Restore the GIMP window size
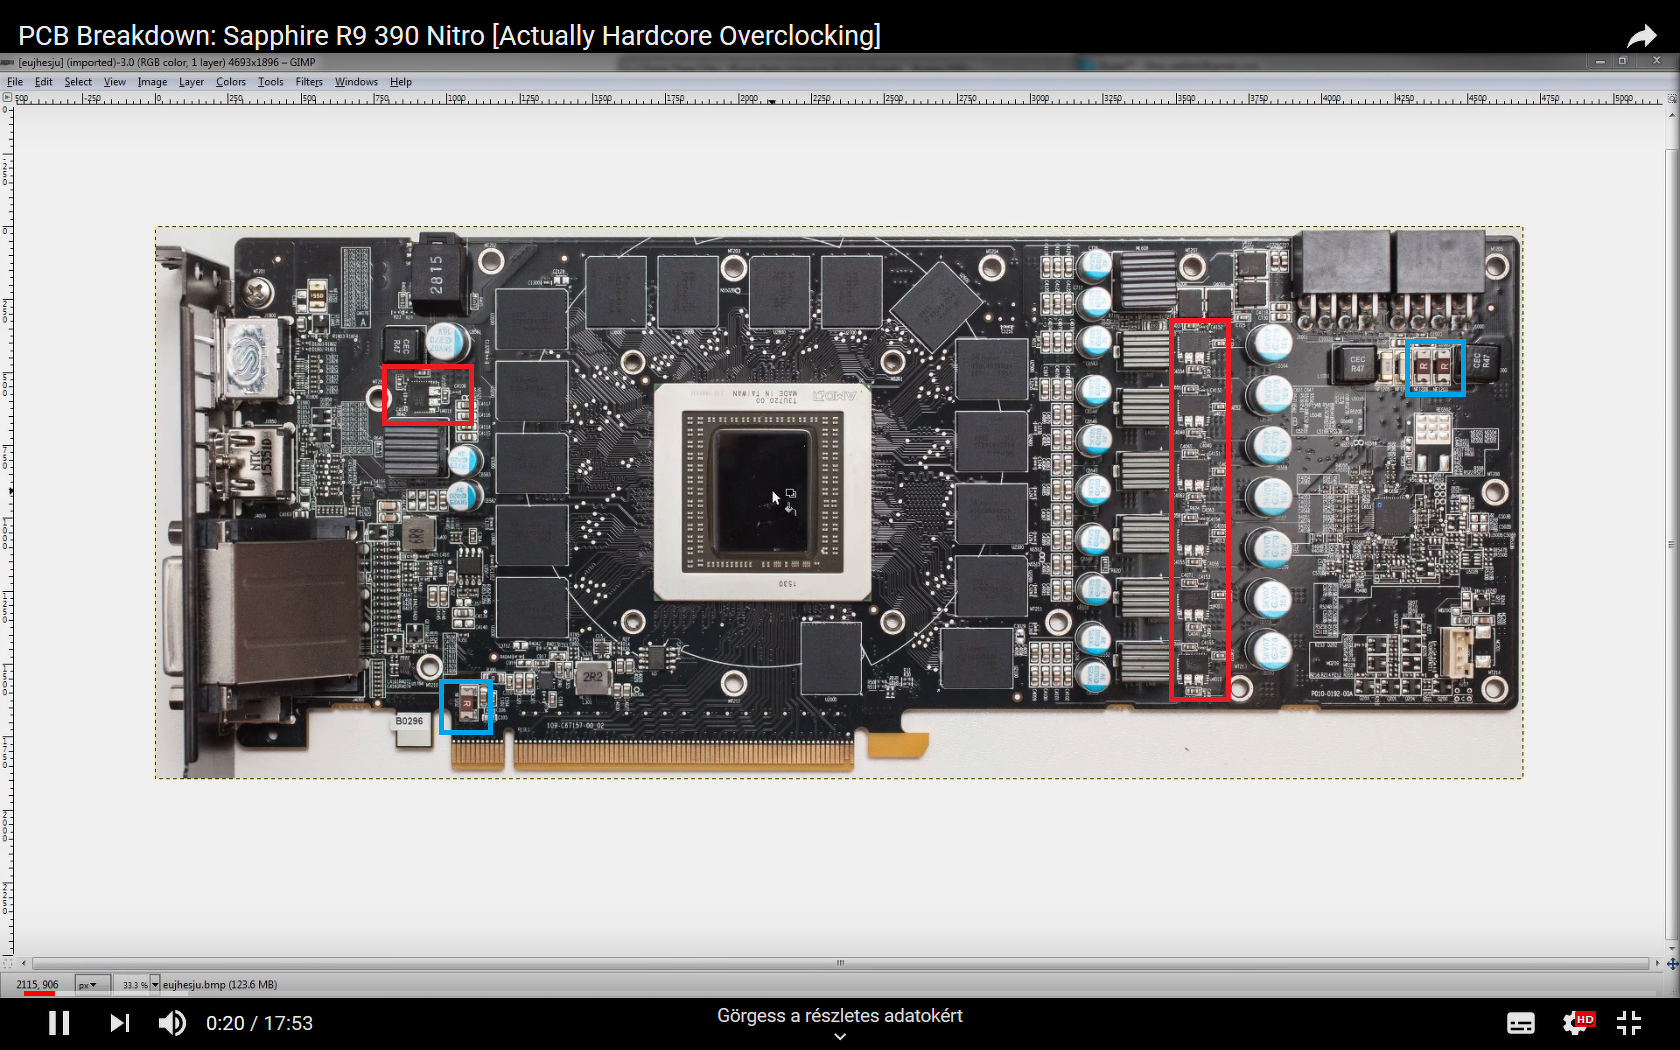The image size is (1680, 1050). [1623, 61]
